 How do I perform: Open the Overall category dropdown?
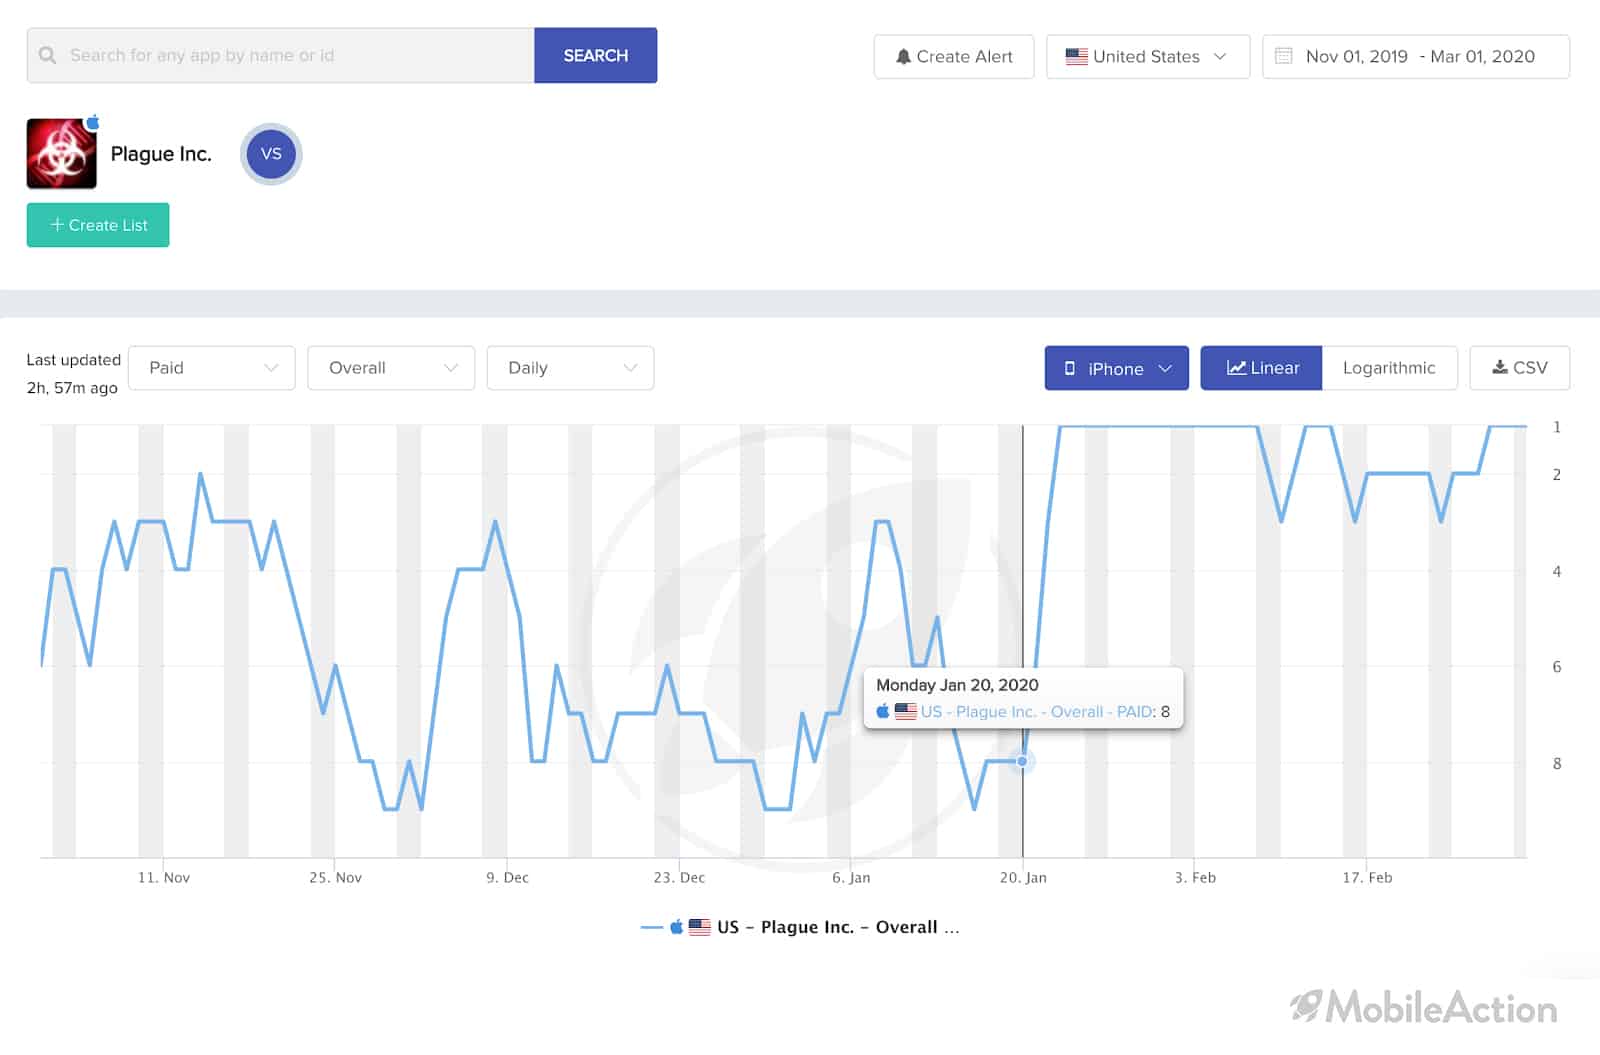(391, 368)
